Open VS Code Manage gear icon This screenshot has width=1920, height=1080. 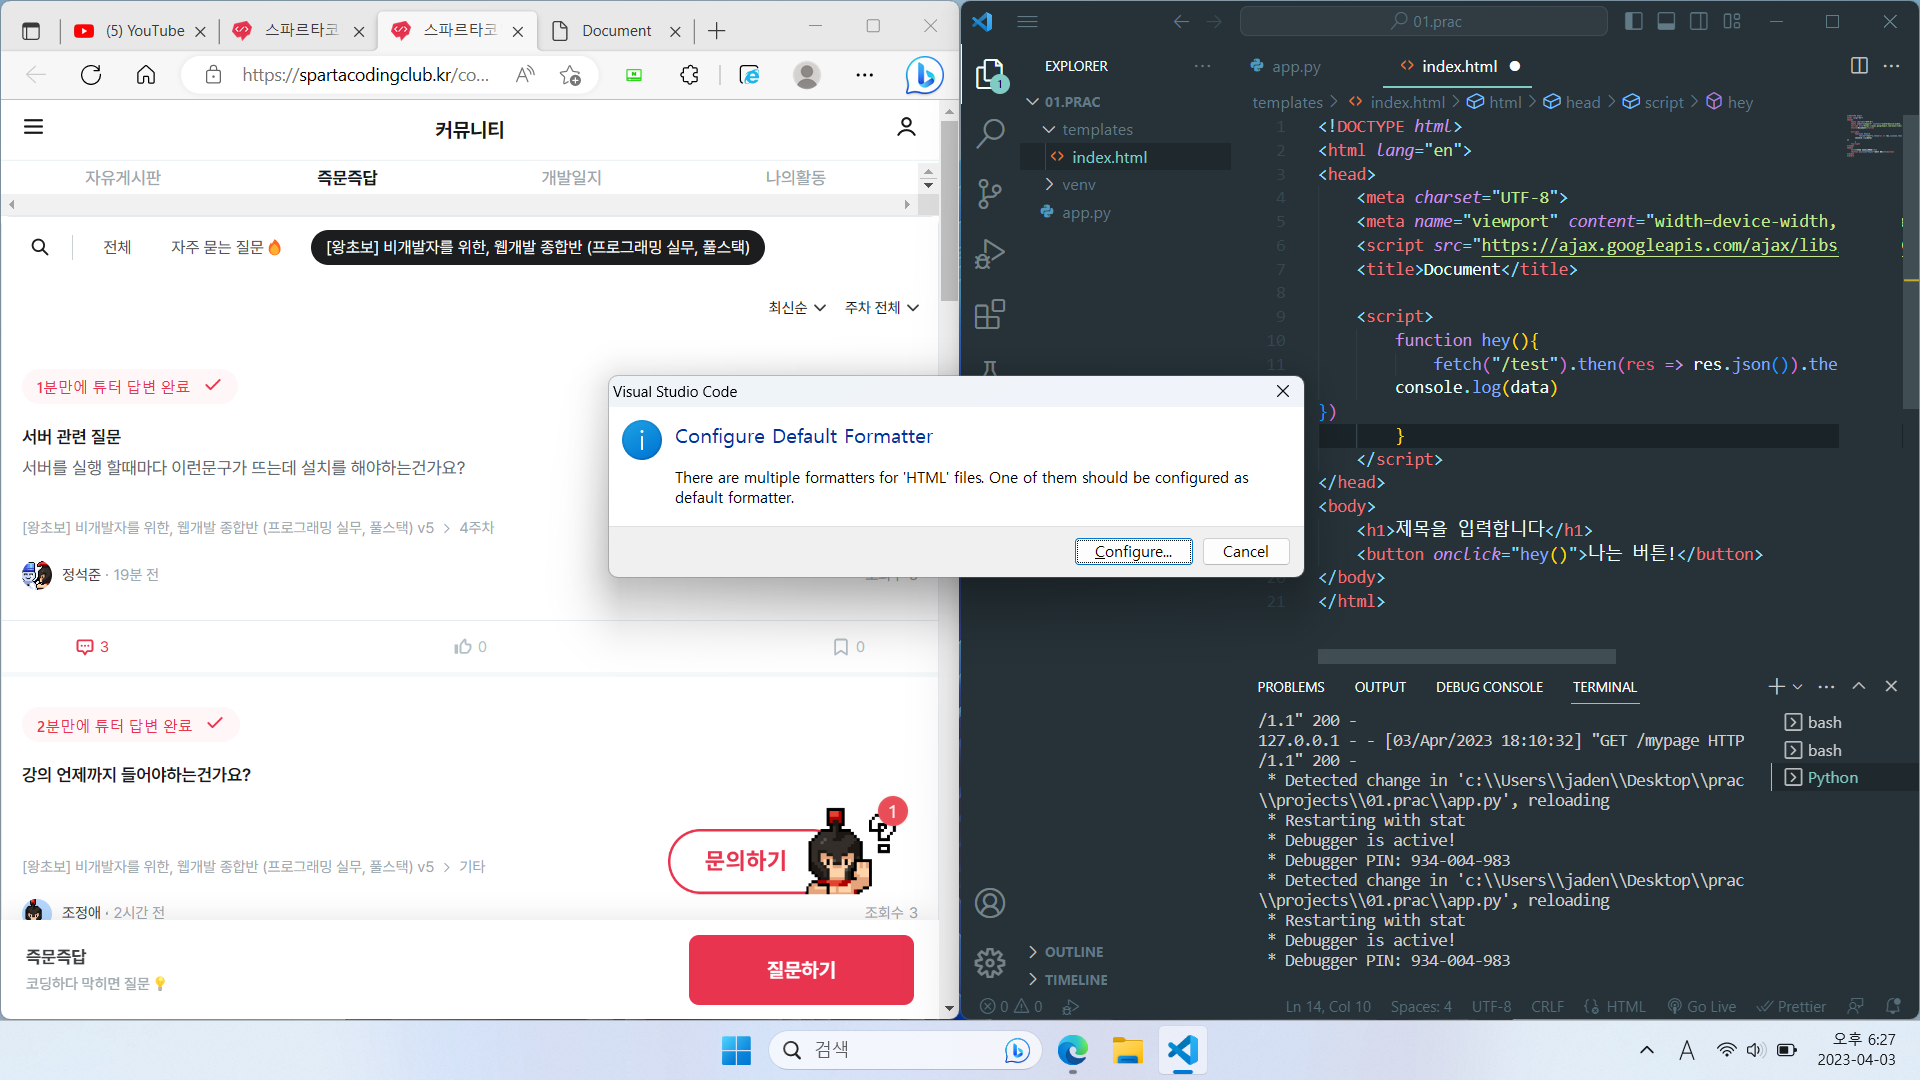990,962
